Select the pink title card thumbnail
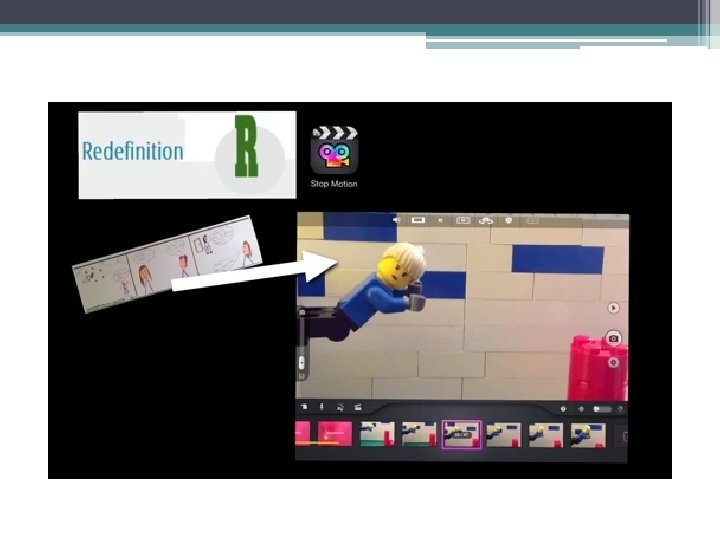Screen dimensions: 720x540 point(335,434)
